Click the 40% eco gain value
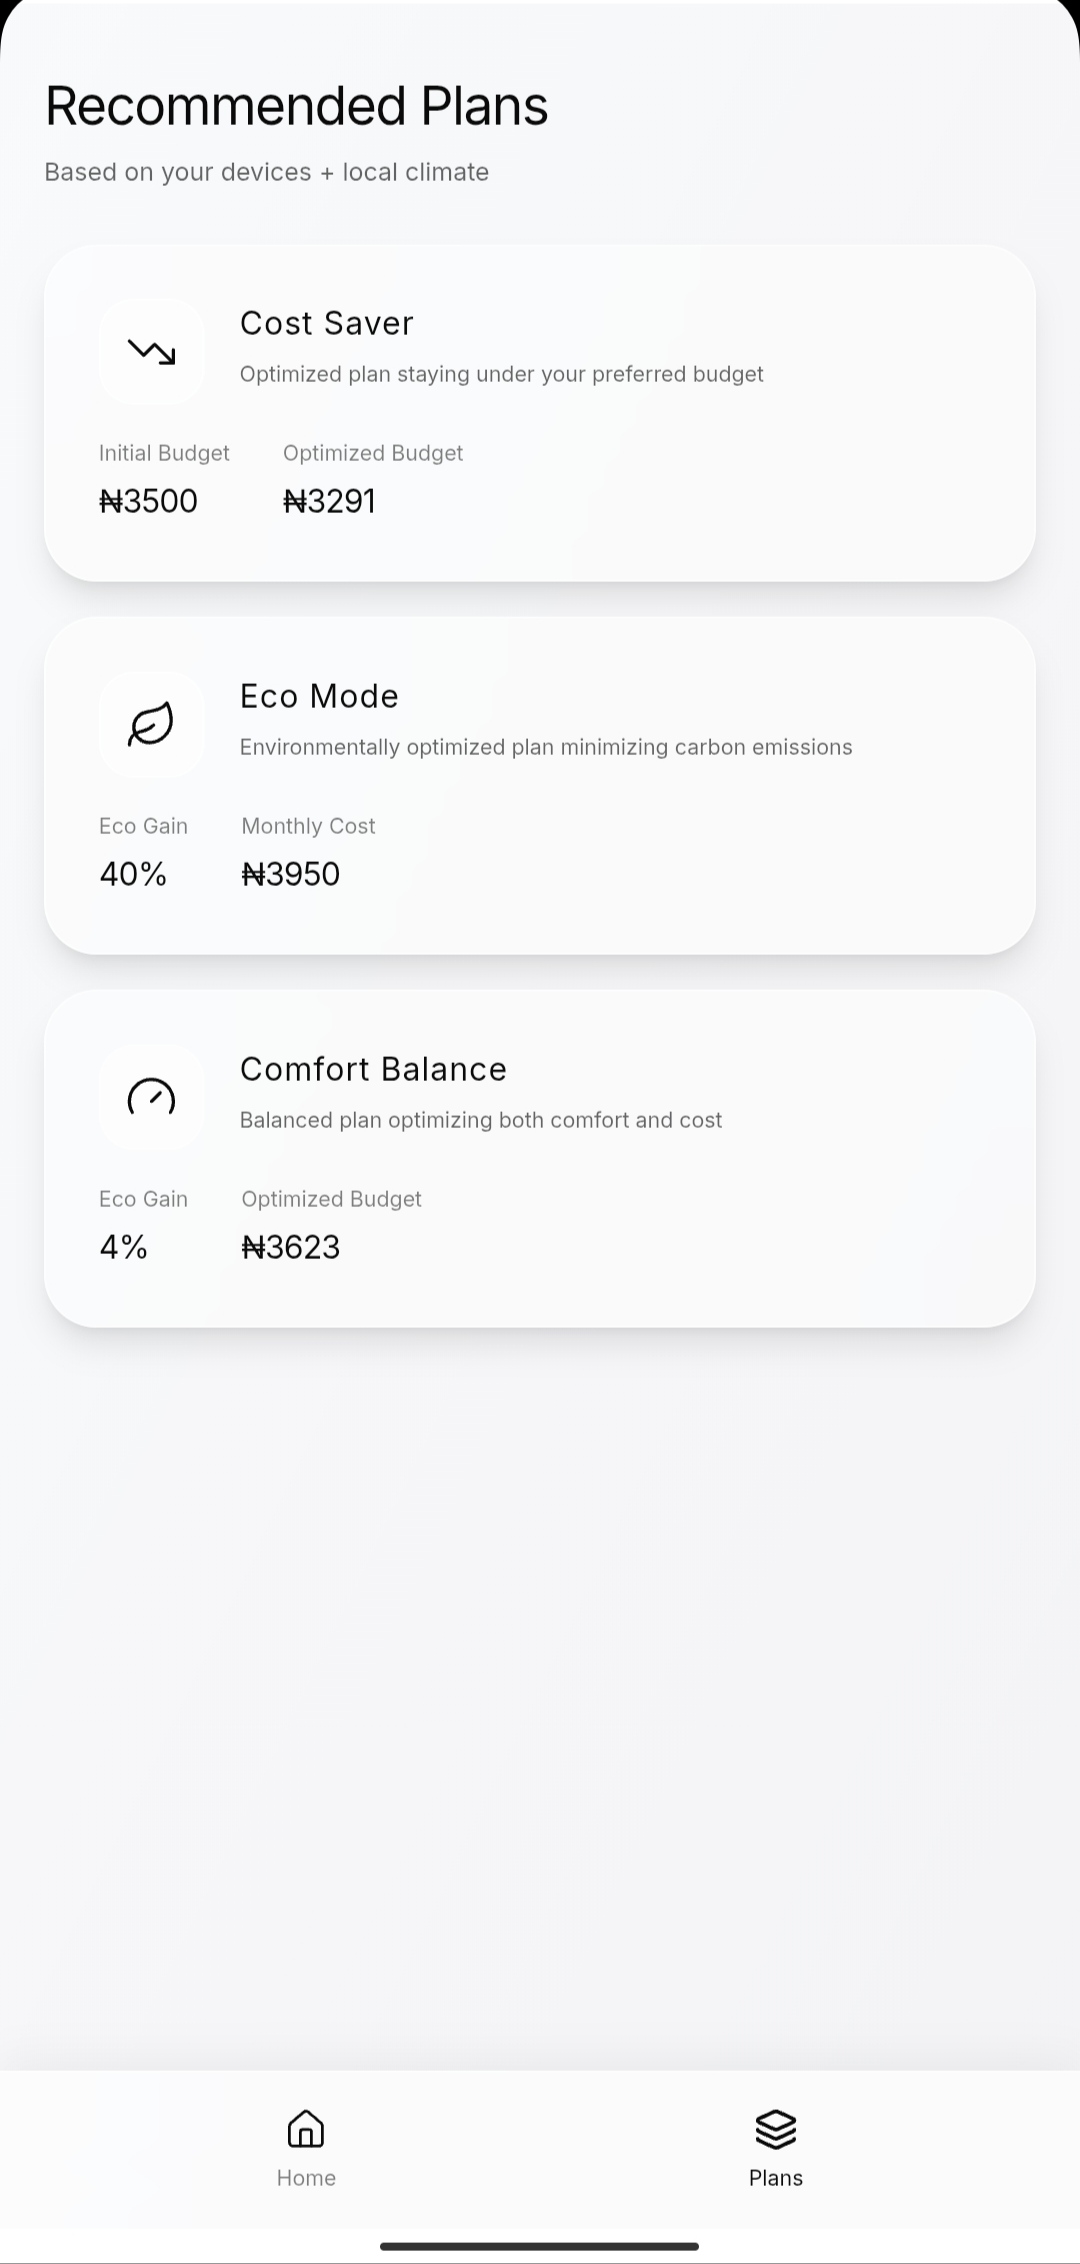Viewport: 1080px width, 2264px height. 133,874
